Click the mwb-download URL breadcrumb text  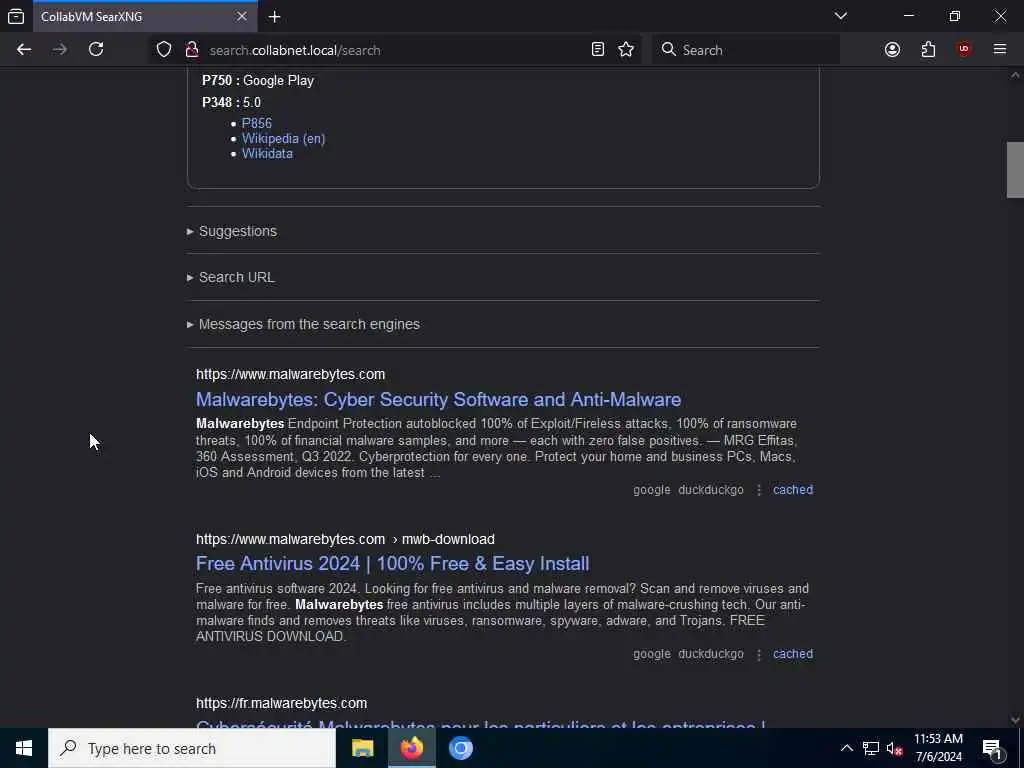click(448, 539)
